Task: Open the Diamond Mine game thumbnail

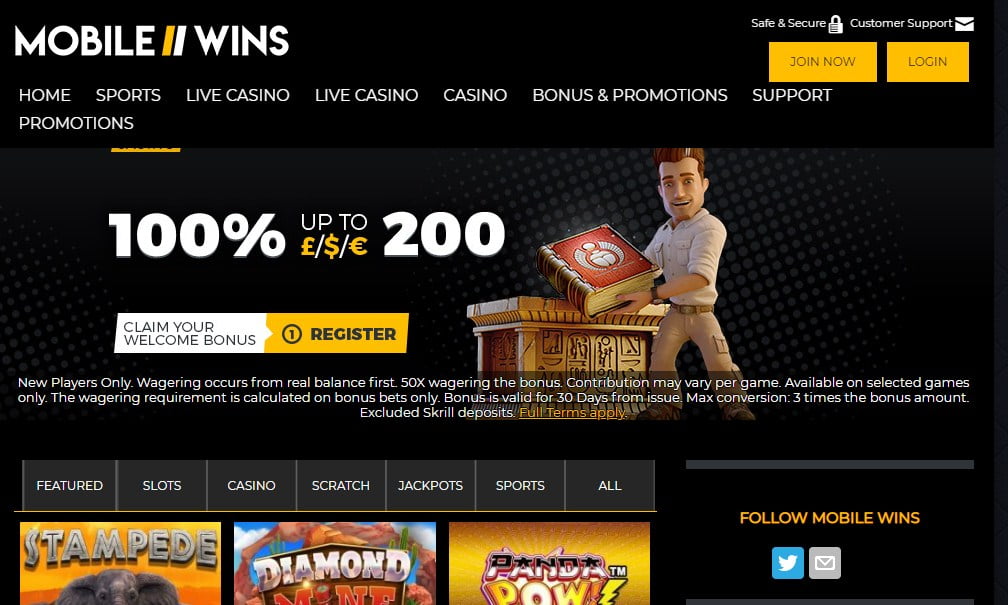Action: pyautogui.click(x=335, y=563)
